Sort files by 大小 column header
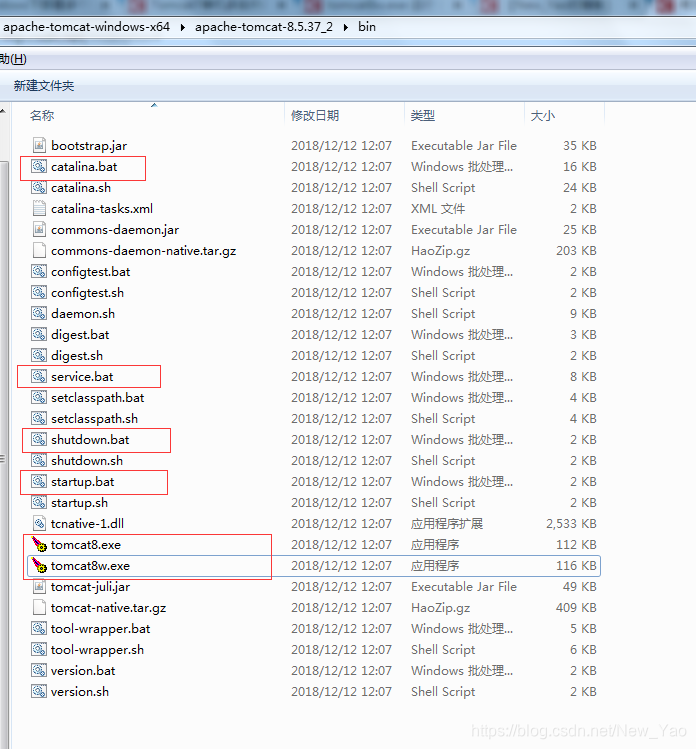The height and width of the screenshot is (749, 696). tap(543, 116)
